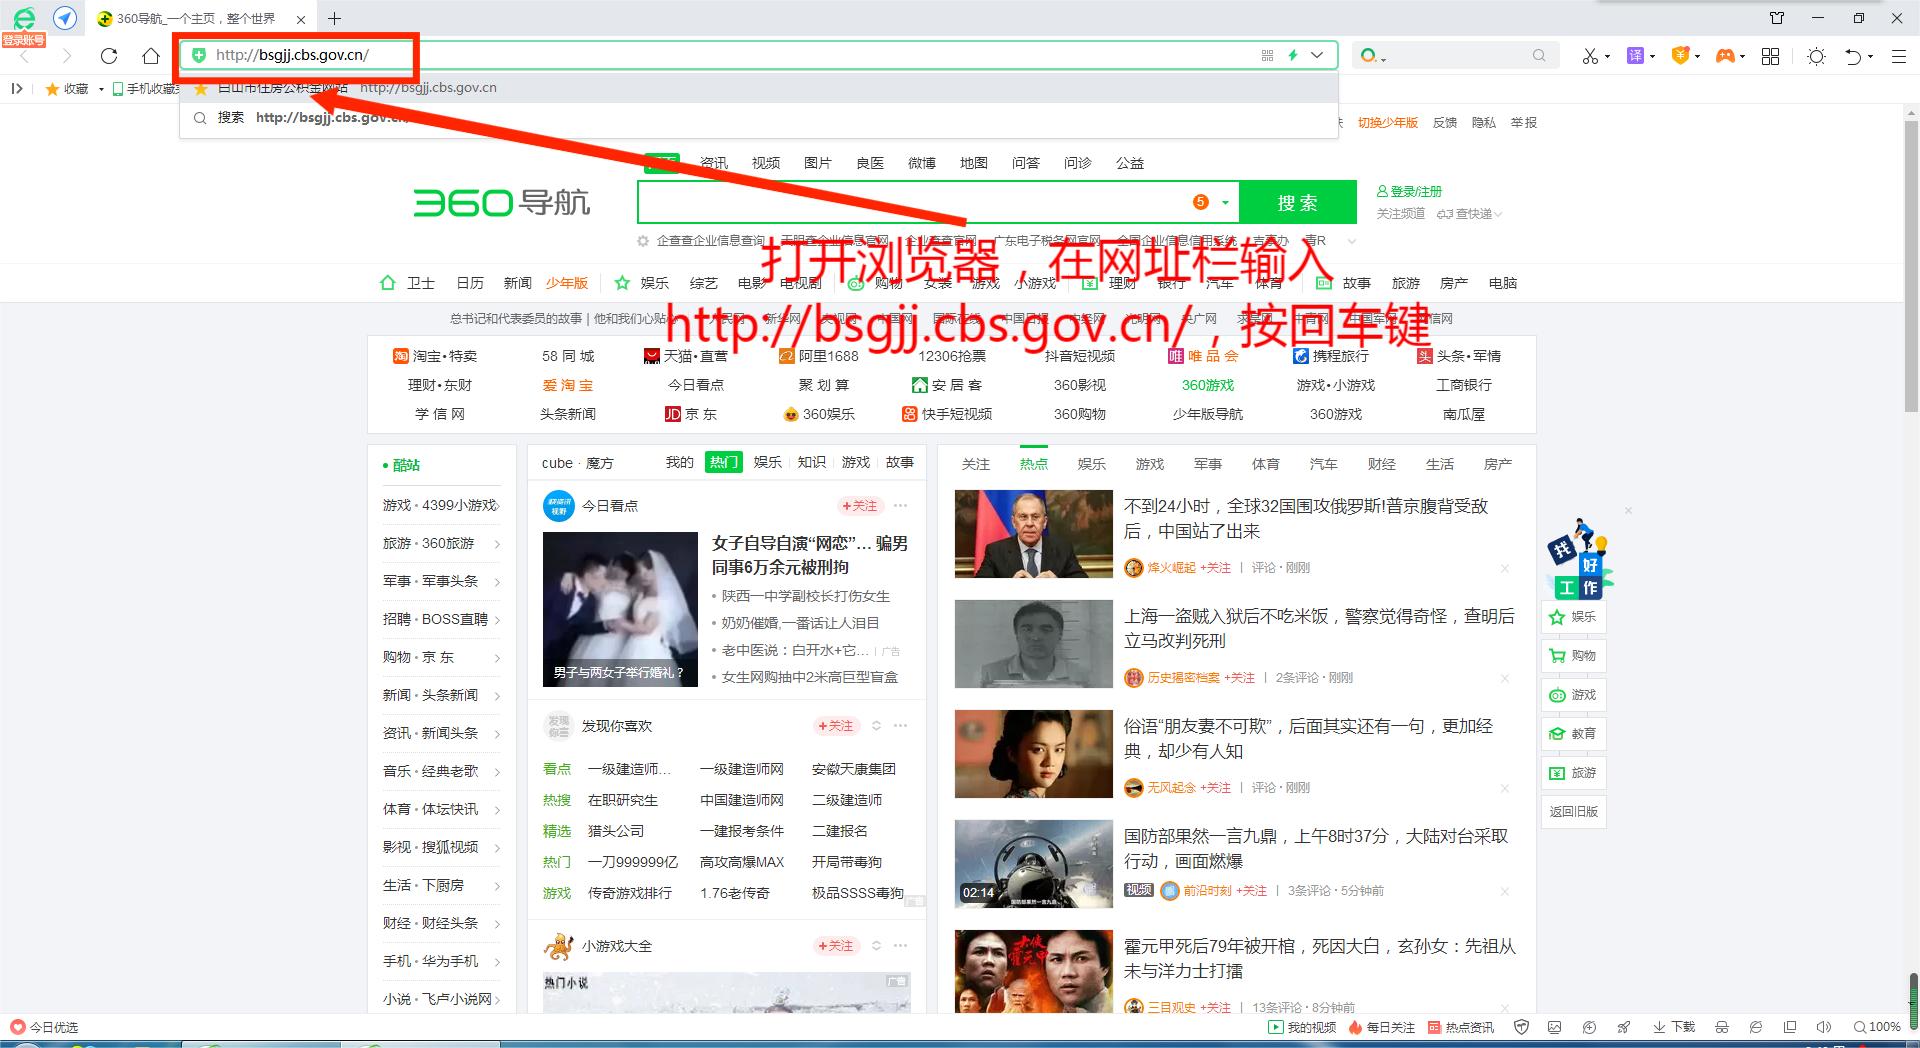This screenshot has width=1920, height=1048.
Task: Click the 下载 download icon in status bar
Action: tap(1674, 1027)
